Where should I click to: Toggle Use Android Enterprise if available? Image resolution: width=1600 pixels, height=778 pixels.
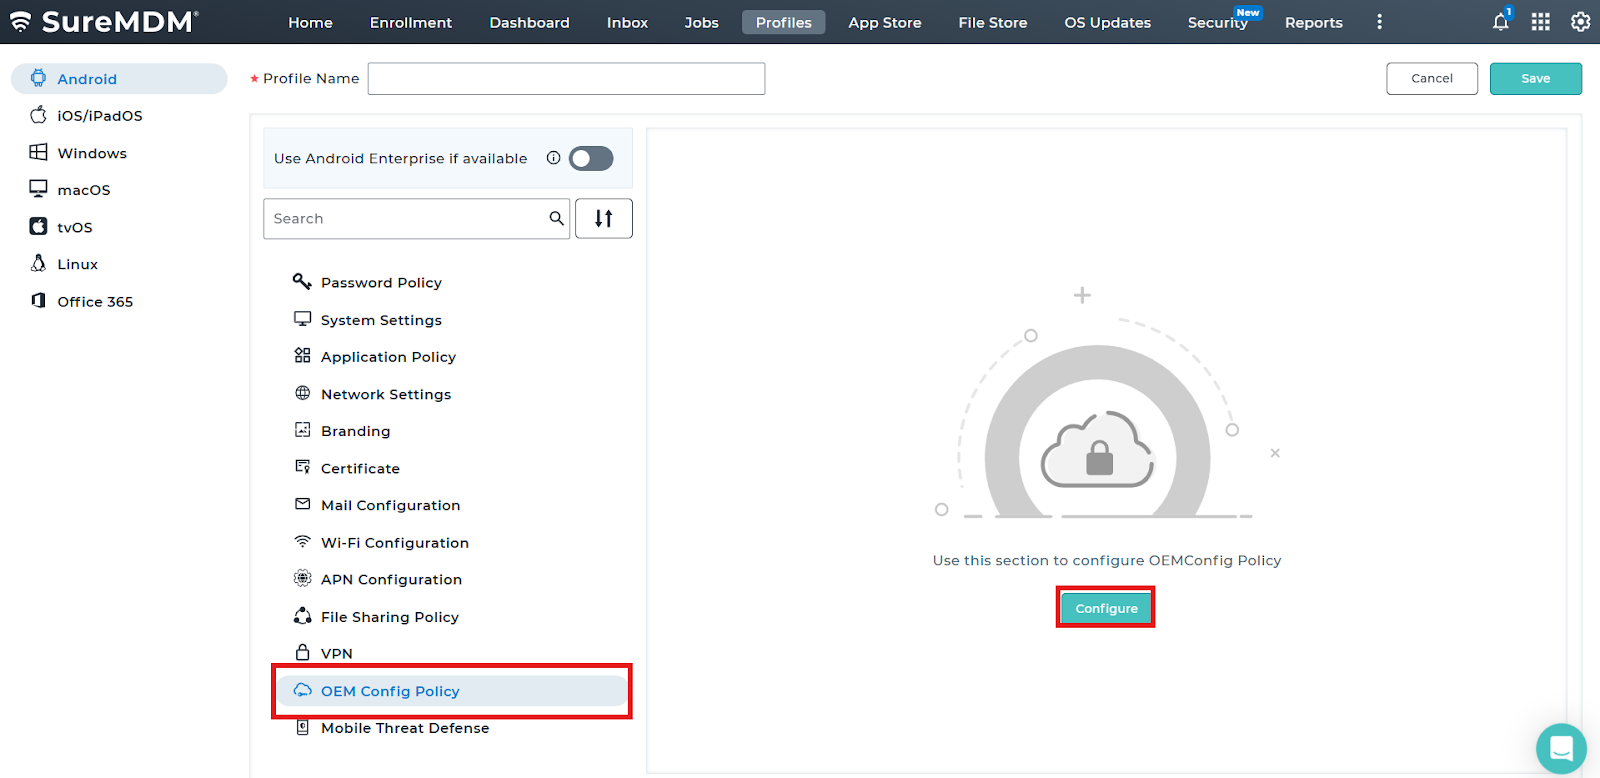590,158
